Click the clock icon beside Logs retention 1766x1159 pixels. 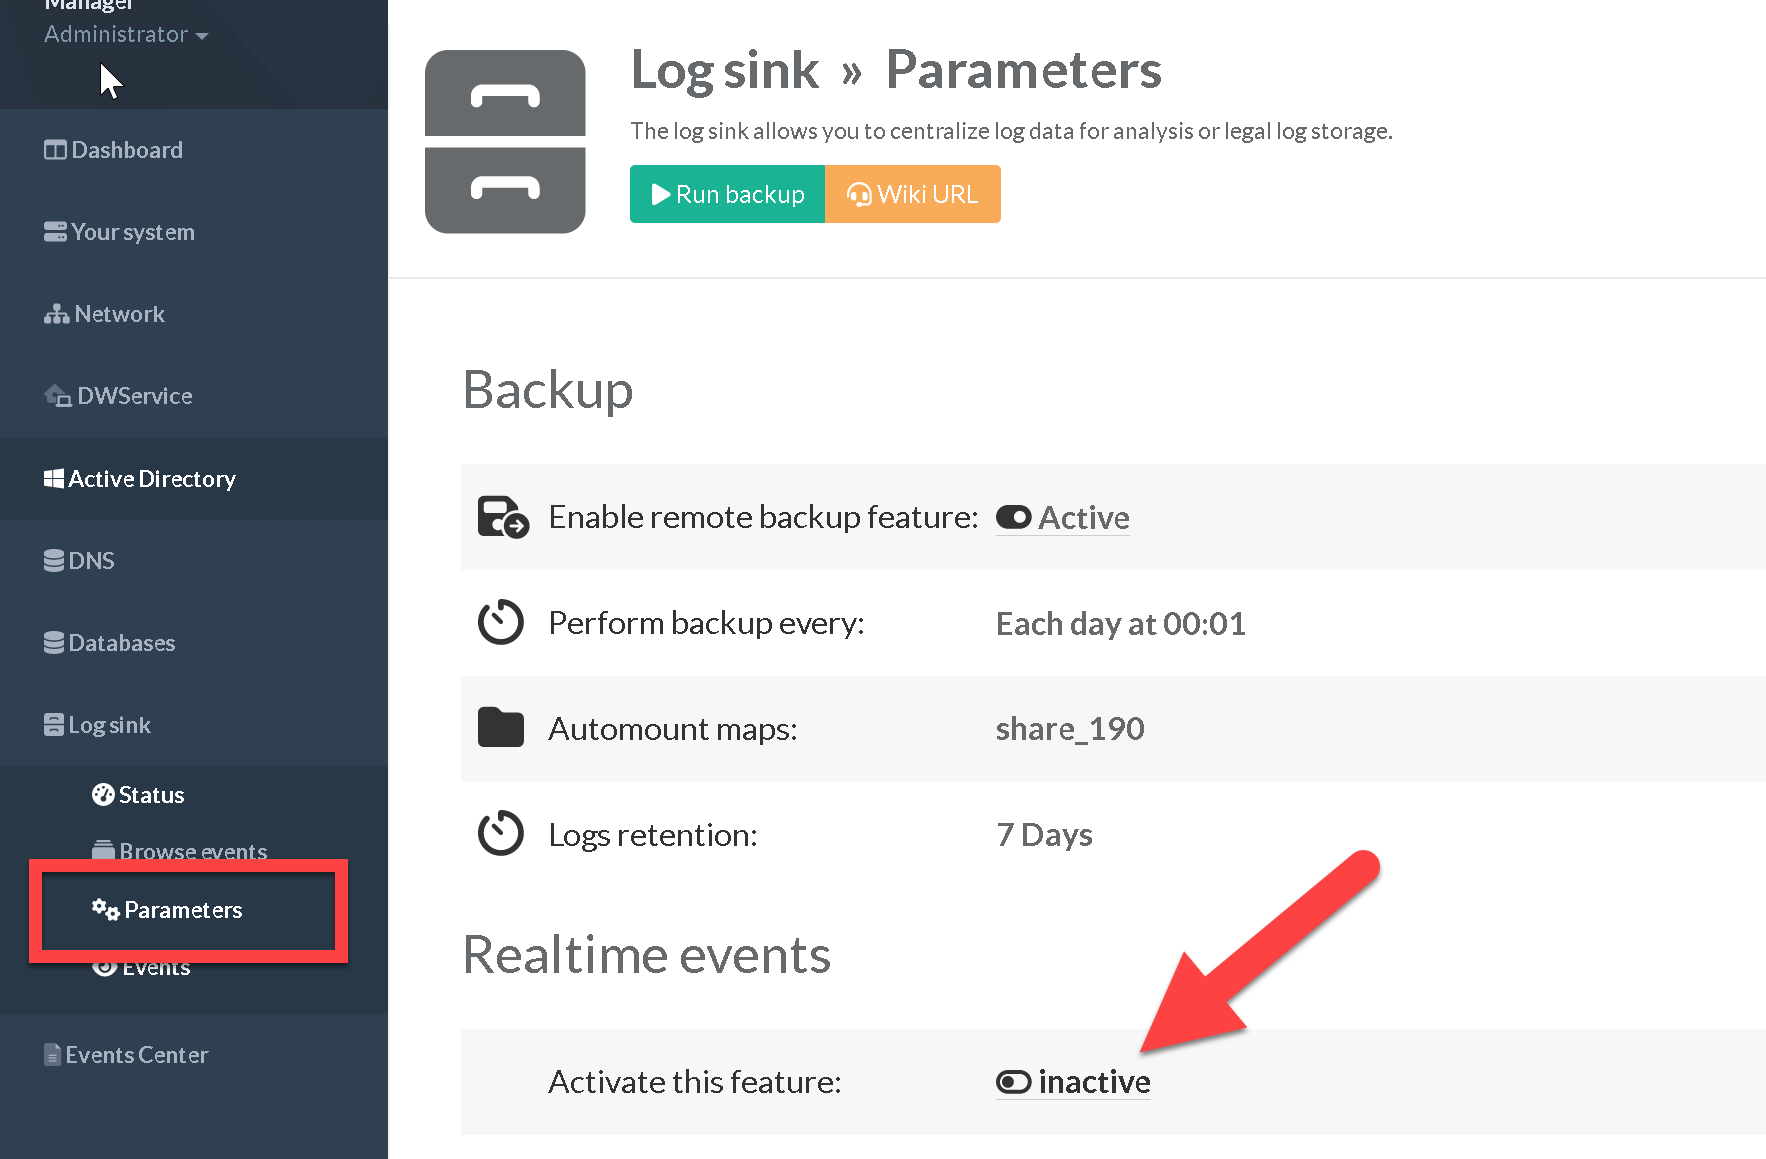501,834
